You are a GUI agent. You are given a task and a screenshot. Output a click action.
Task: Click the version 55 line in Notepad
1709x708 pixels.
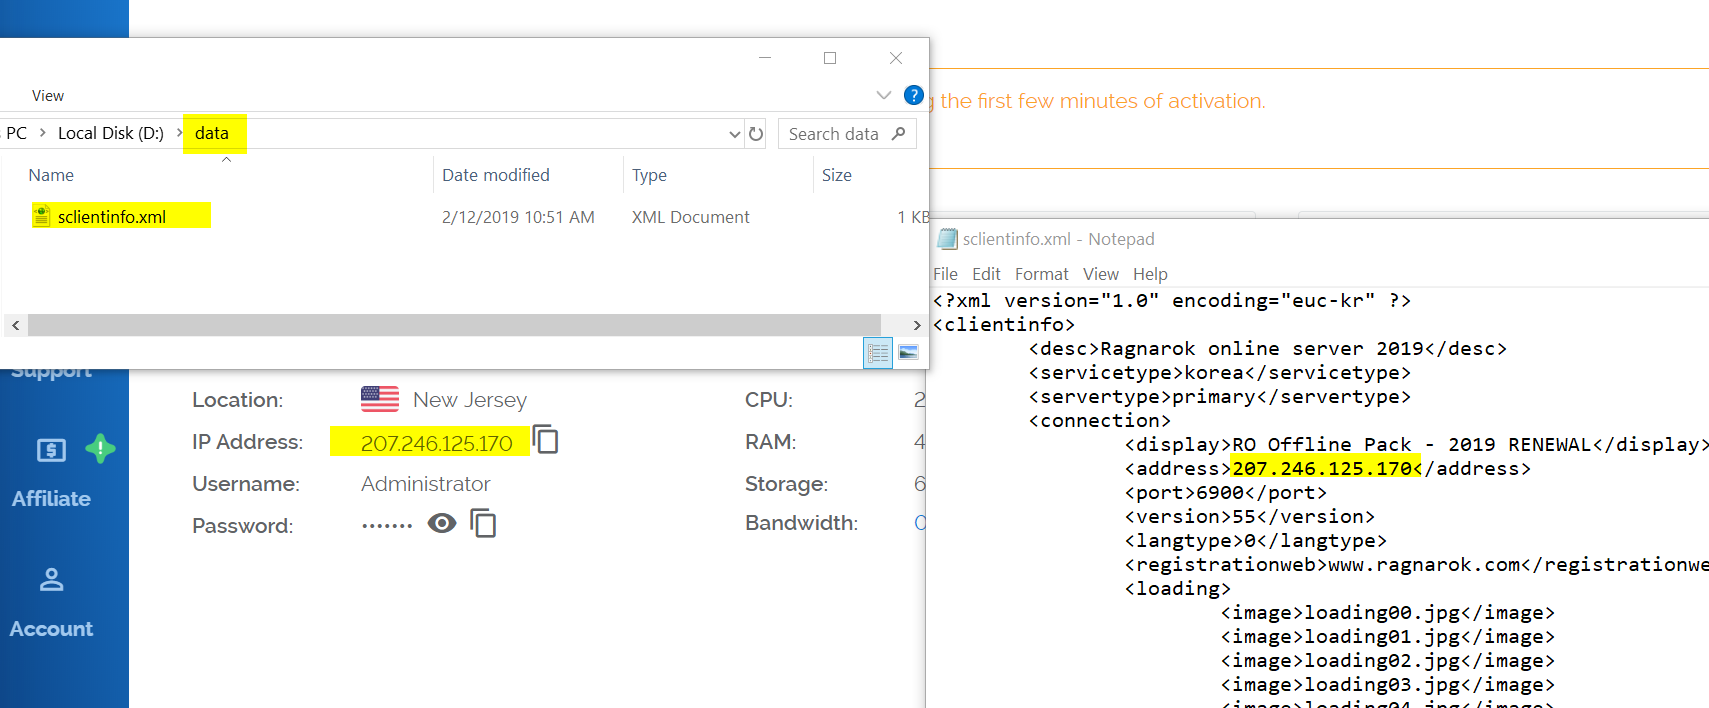pos(1249,517)
